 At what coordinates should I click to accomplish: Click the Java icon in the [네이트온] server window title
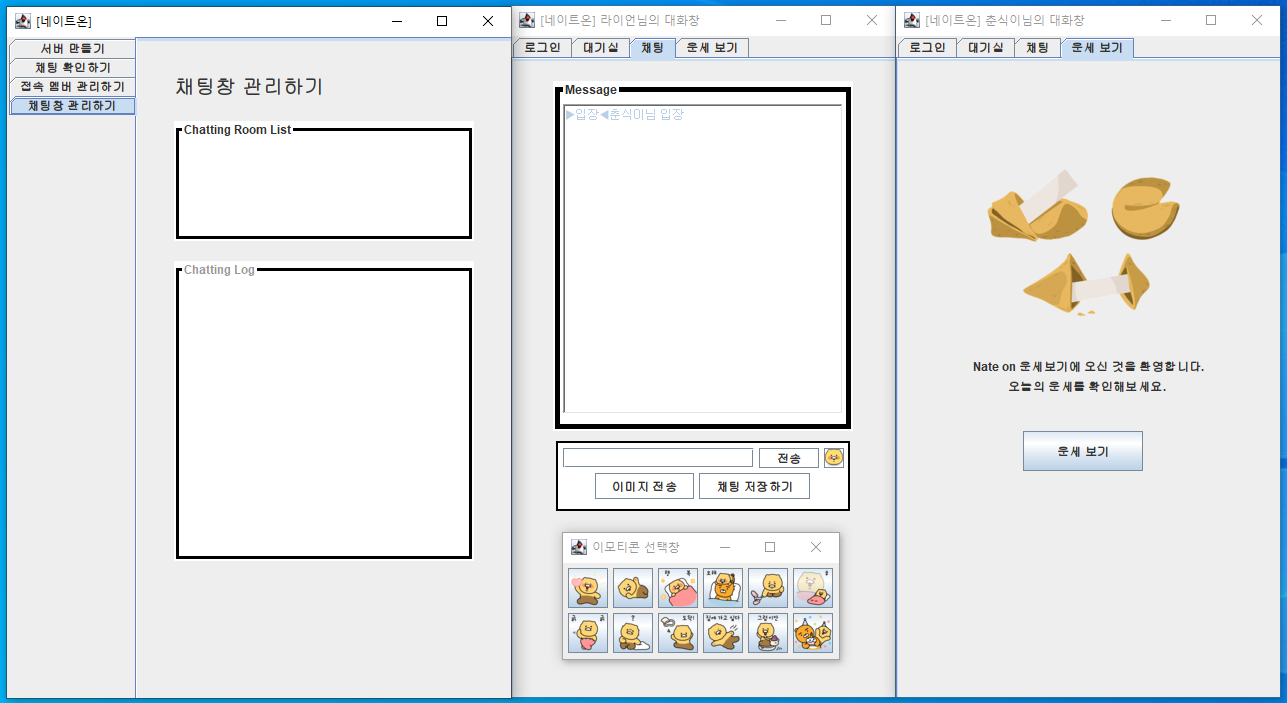coord(23,21)
